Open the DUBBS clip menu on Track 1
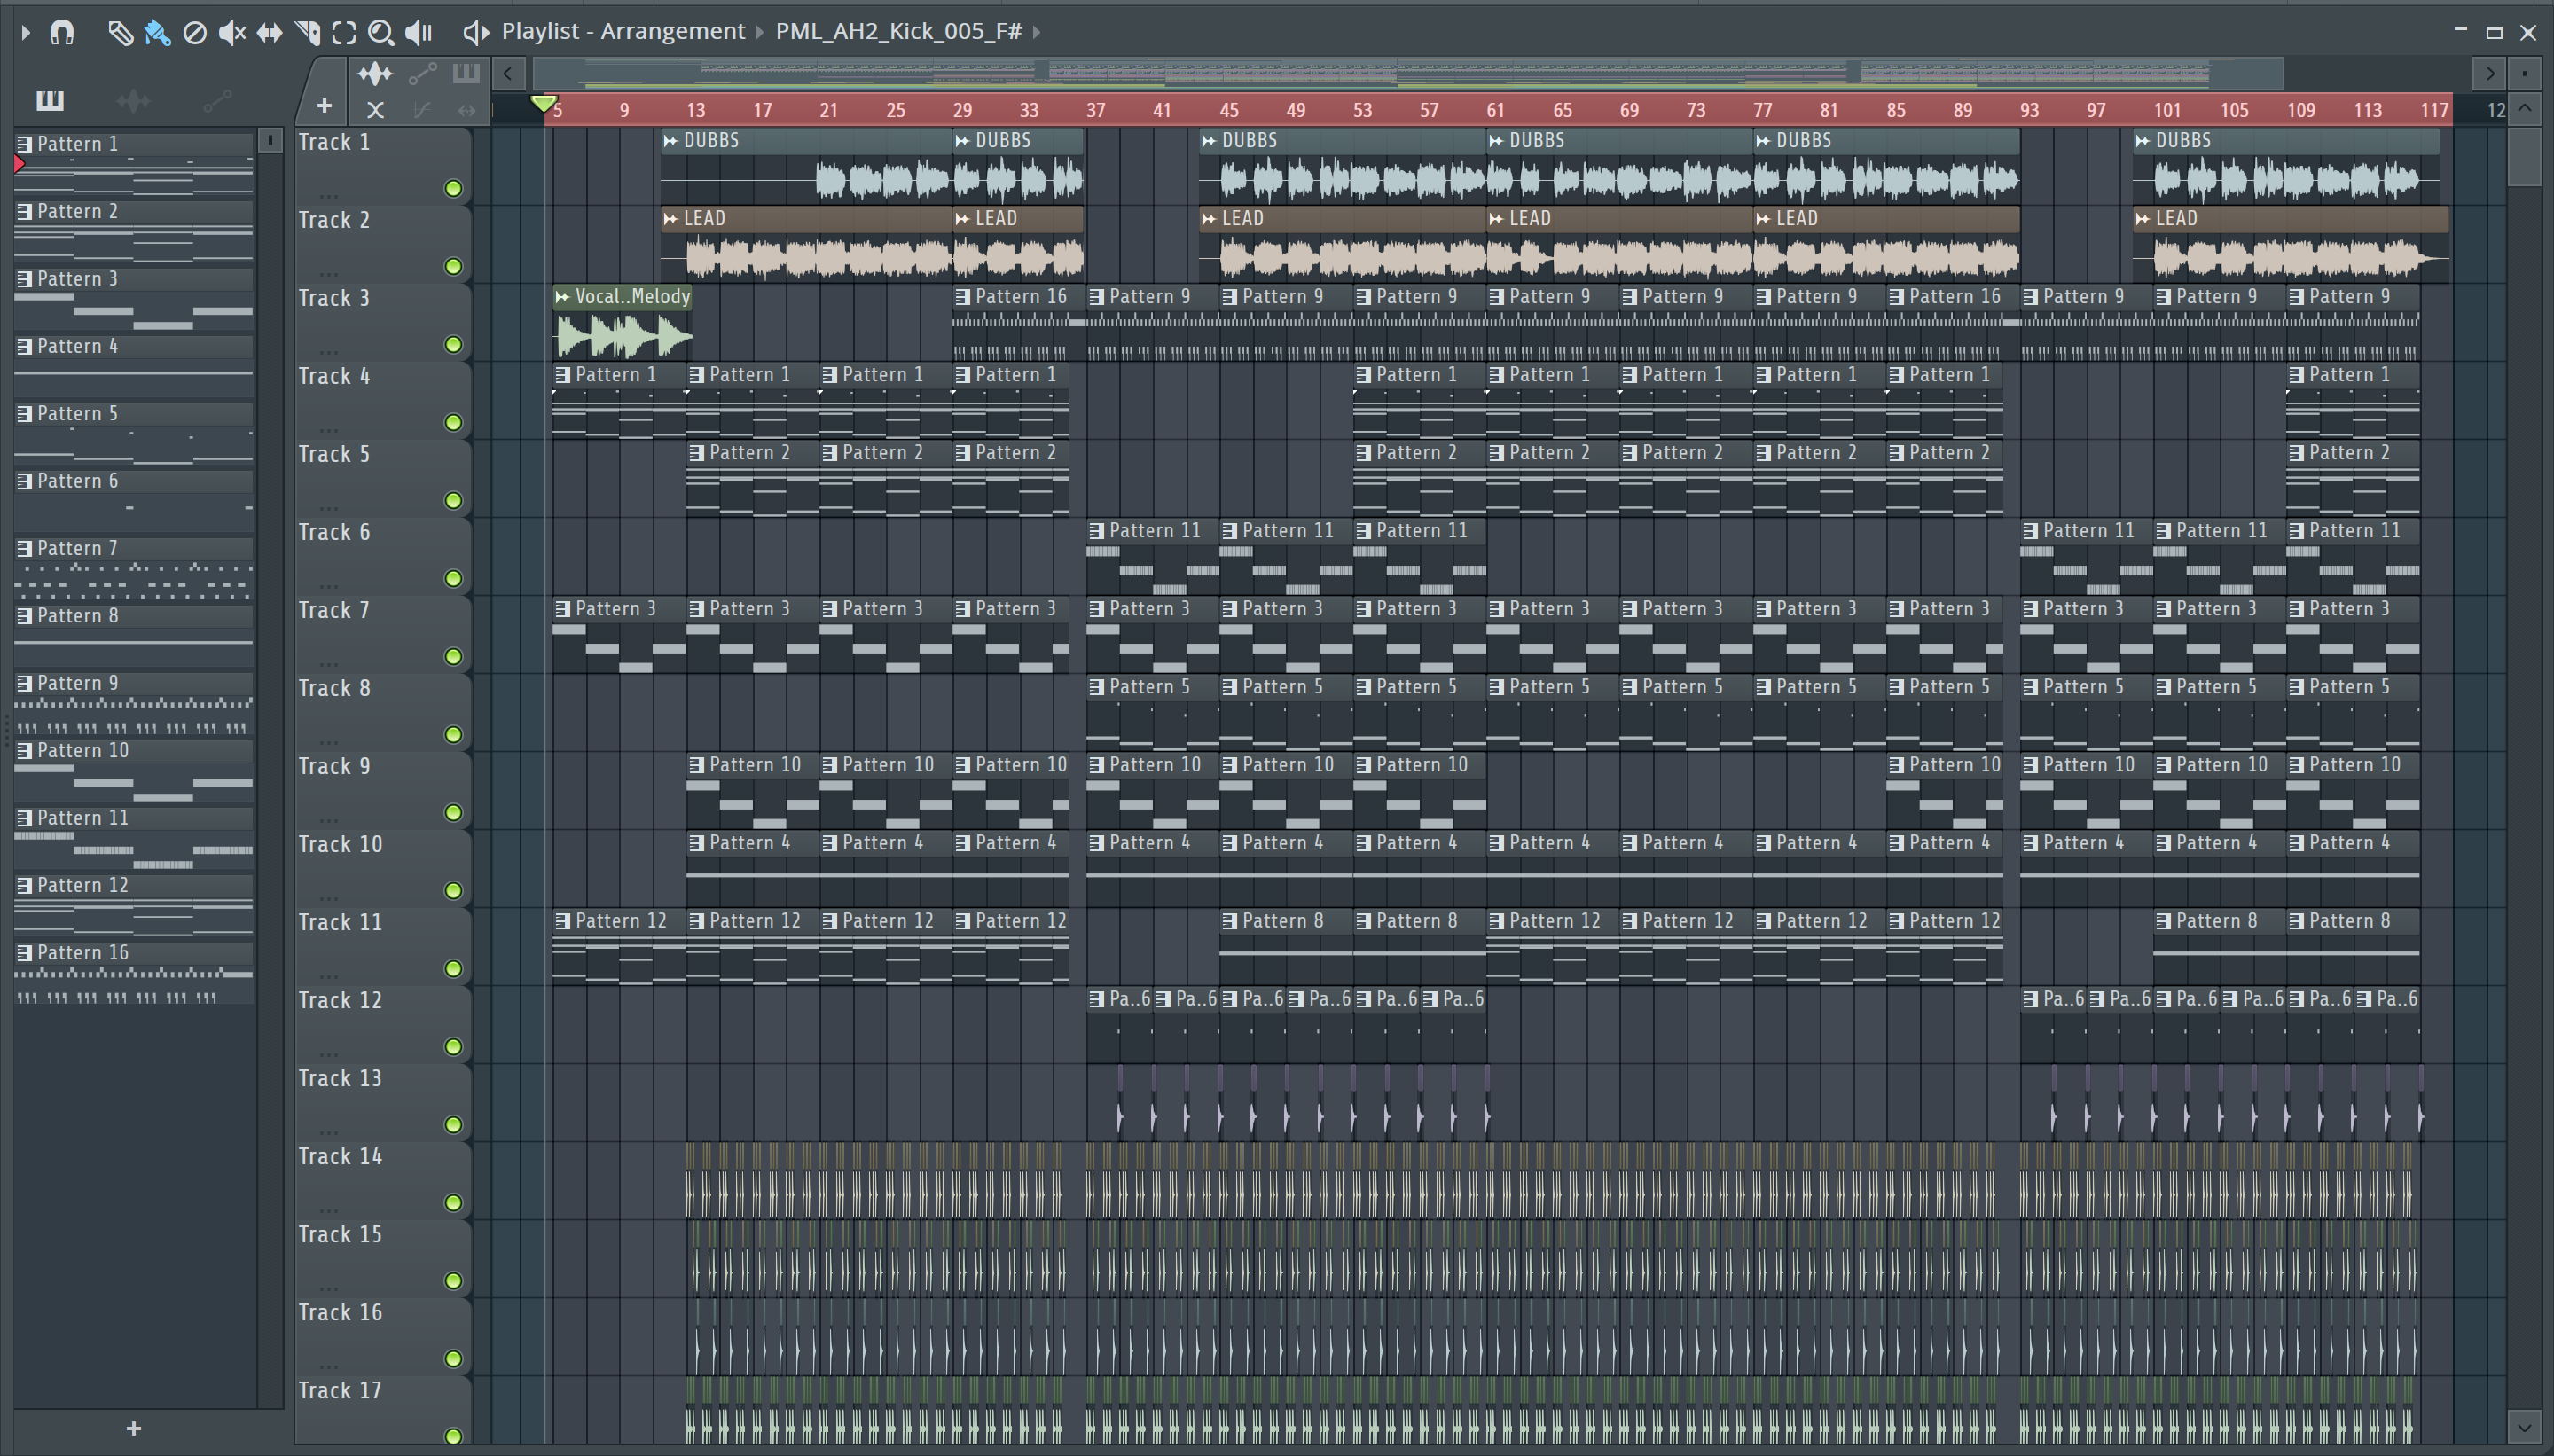The width and height of the screenshot is (2554, 1456). tap(670, 141)
